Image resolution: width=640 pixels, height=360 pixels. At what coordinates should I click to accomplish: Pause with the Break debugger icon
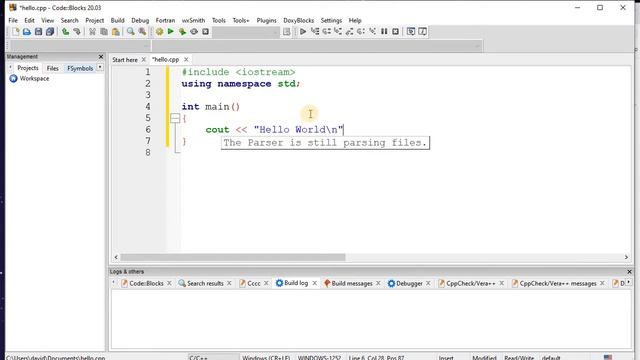point(384,31)
